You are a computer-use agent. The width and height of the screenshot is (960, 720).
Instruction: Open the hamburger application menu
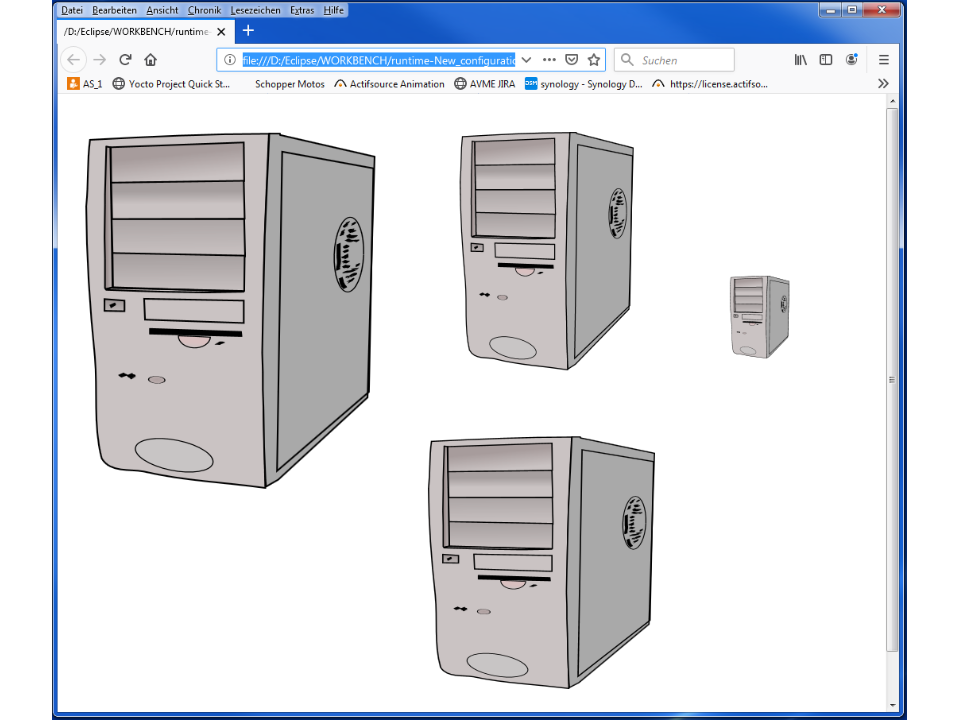(x=883, y=60)
